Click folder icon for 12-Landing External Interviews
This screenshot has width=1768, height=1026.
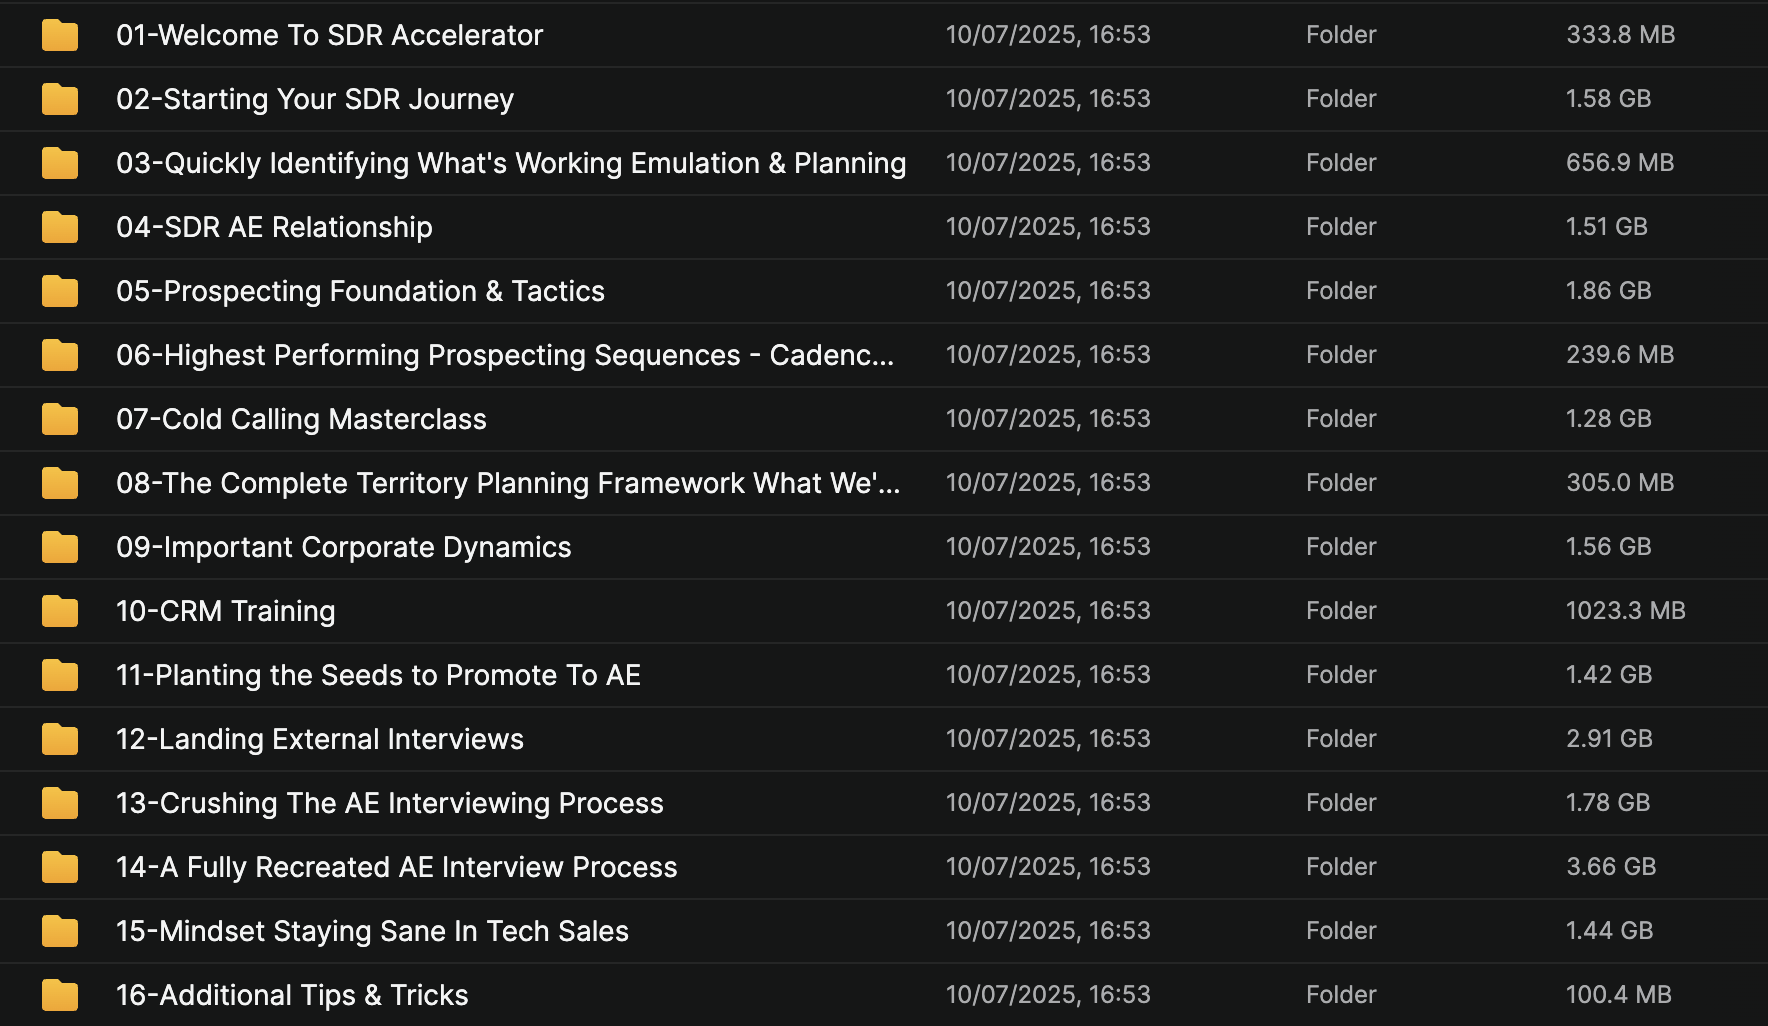[x=60, y=739]
